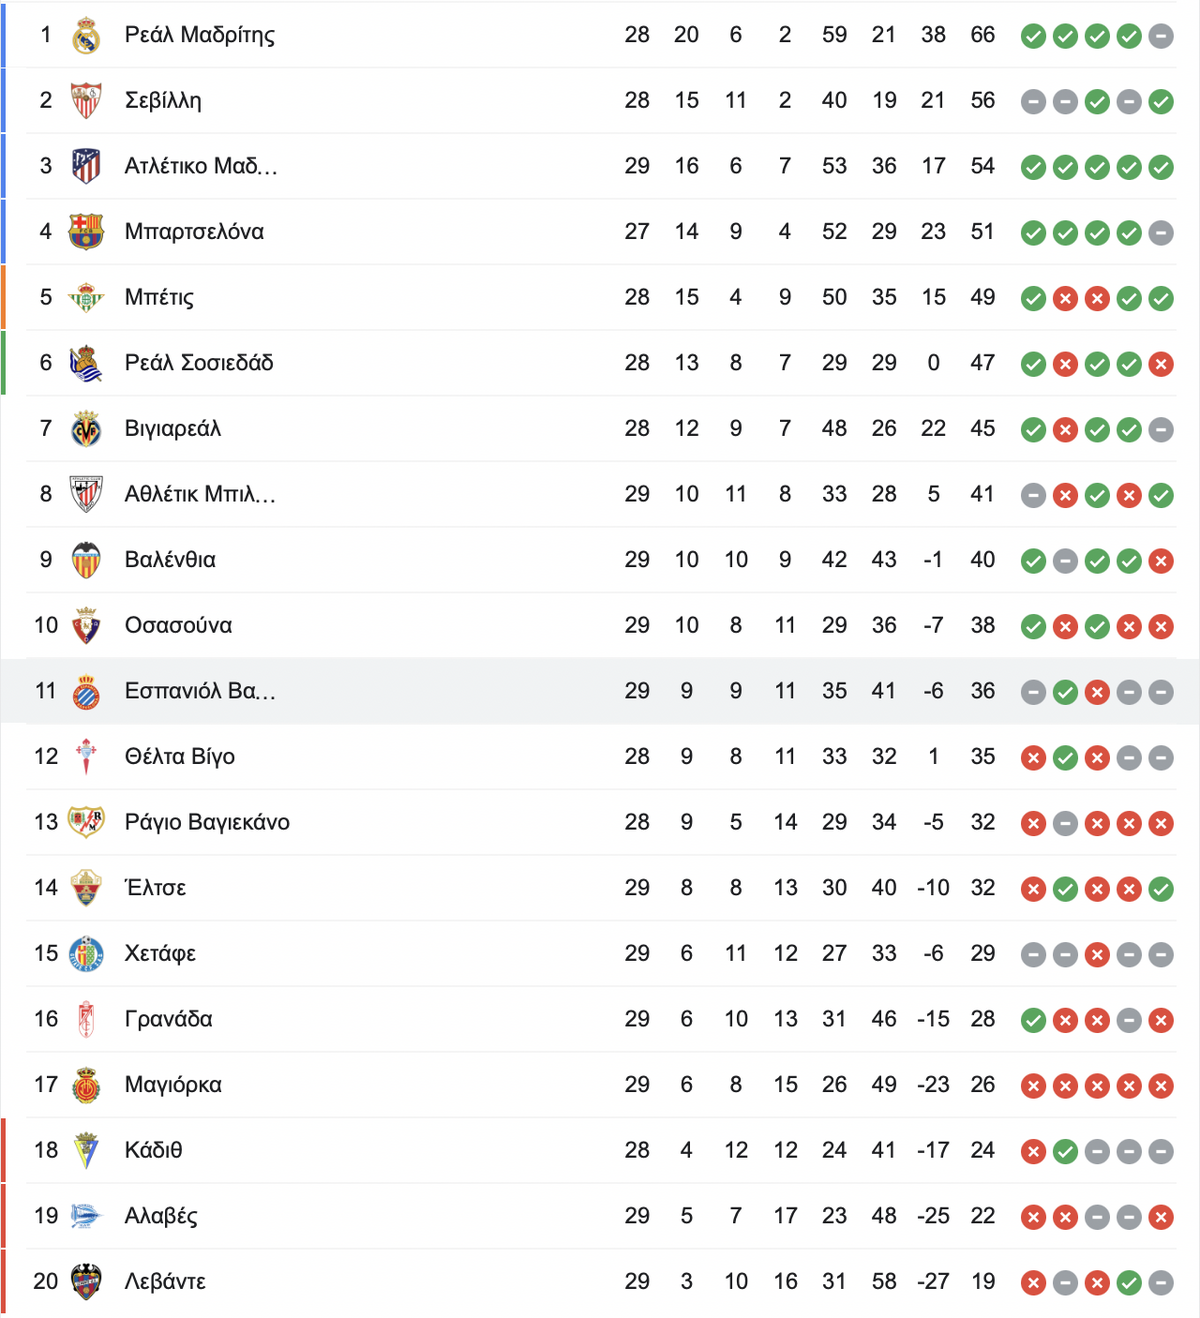The height and width of the screenshot is (1318, 1200).
Task: Click the Mallorca club crest
Action: [x=86, y=1085]
